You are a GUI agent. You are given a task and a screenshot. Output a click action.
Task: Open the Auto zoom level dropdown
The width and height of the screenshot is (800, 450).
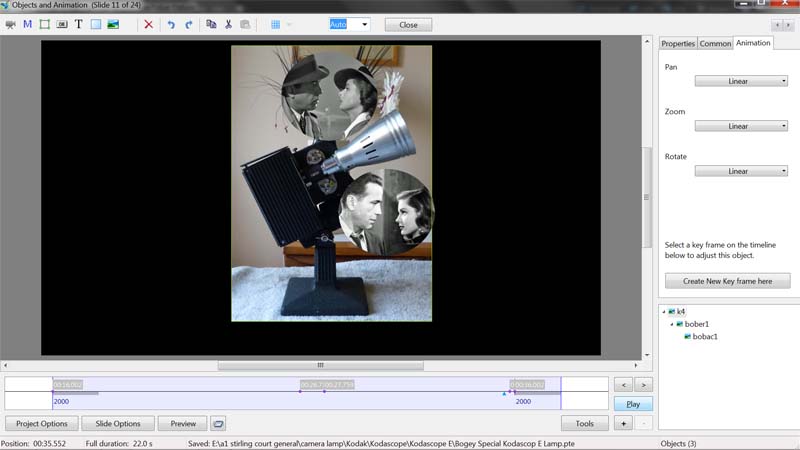tap(364, 24)
